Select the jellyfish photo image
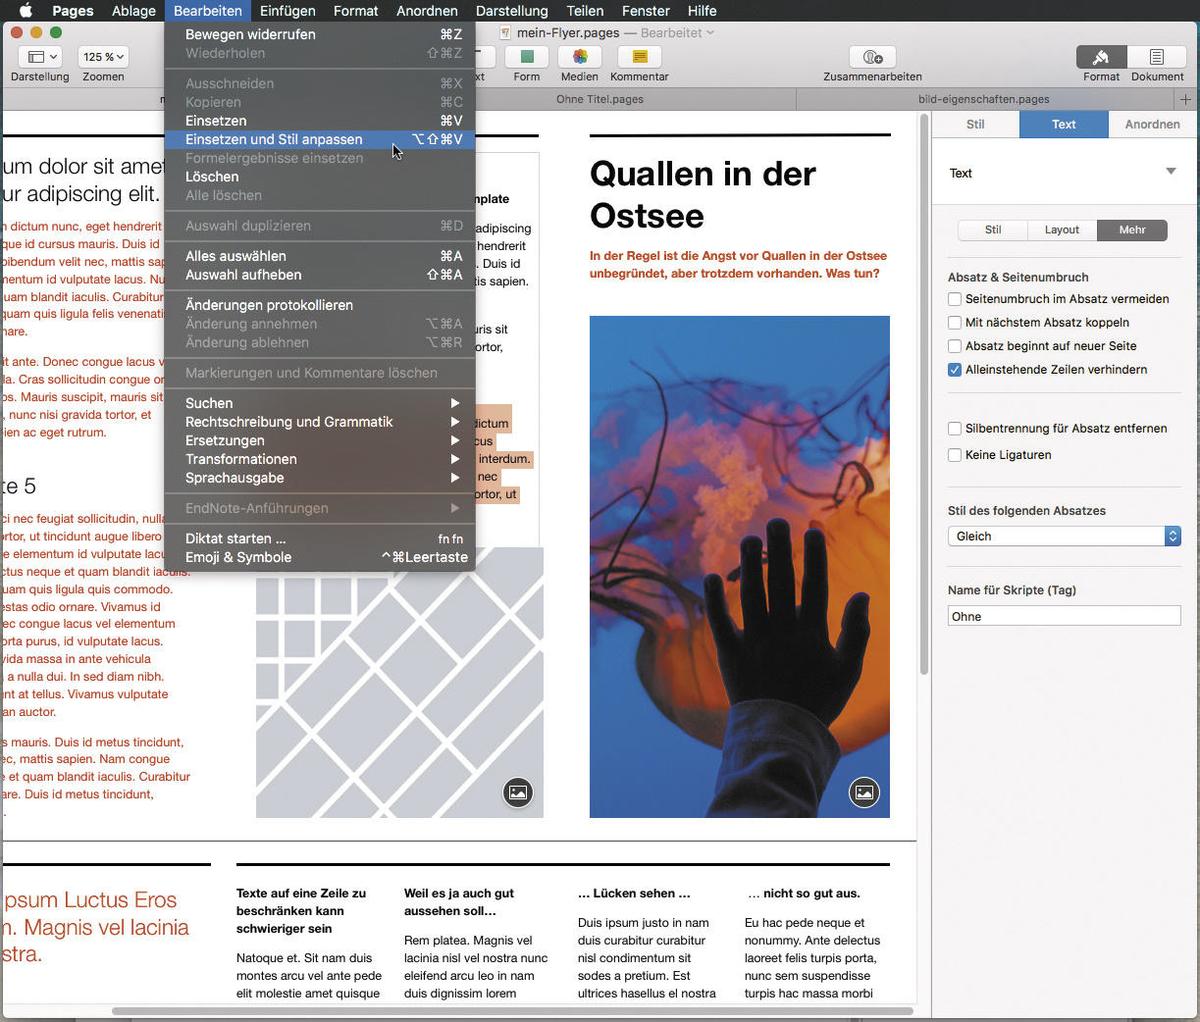This screenshot has height=1022, width=1200. point(739,566)
